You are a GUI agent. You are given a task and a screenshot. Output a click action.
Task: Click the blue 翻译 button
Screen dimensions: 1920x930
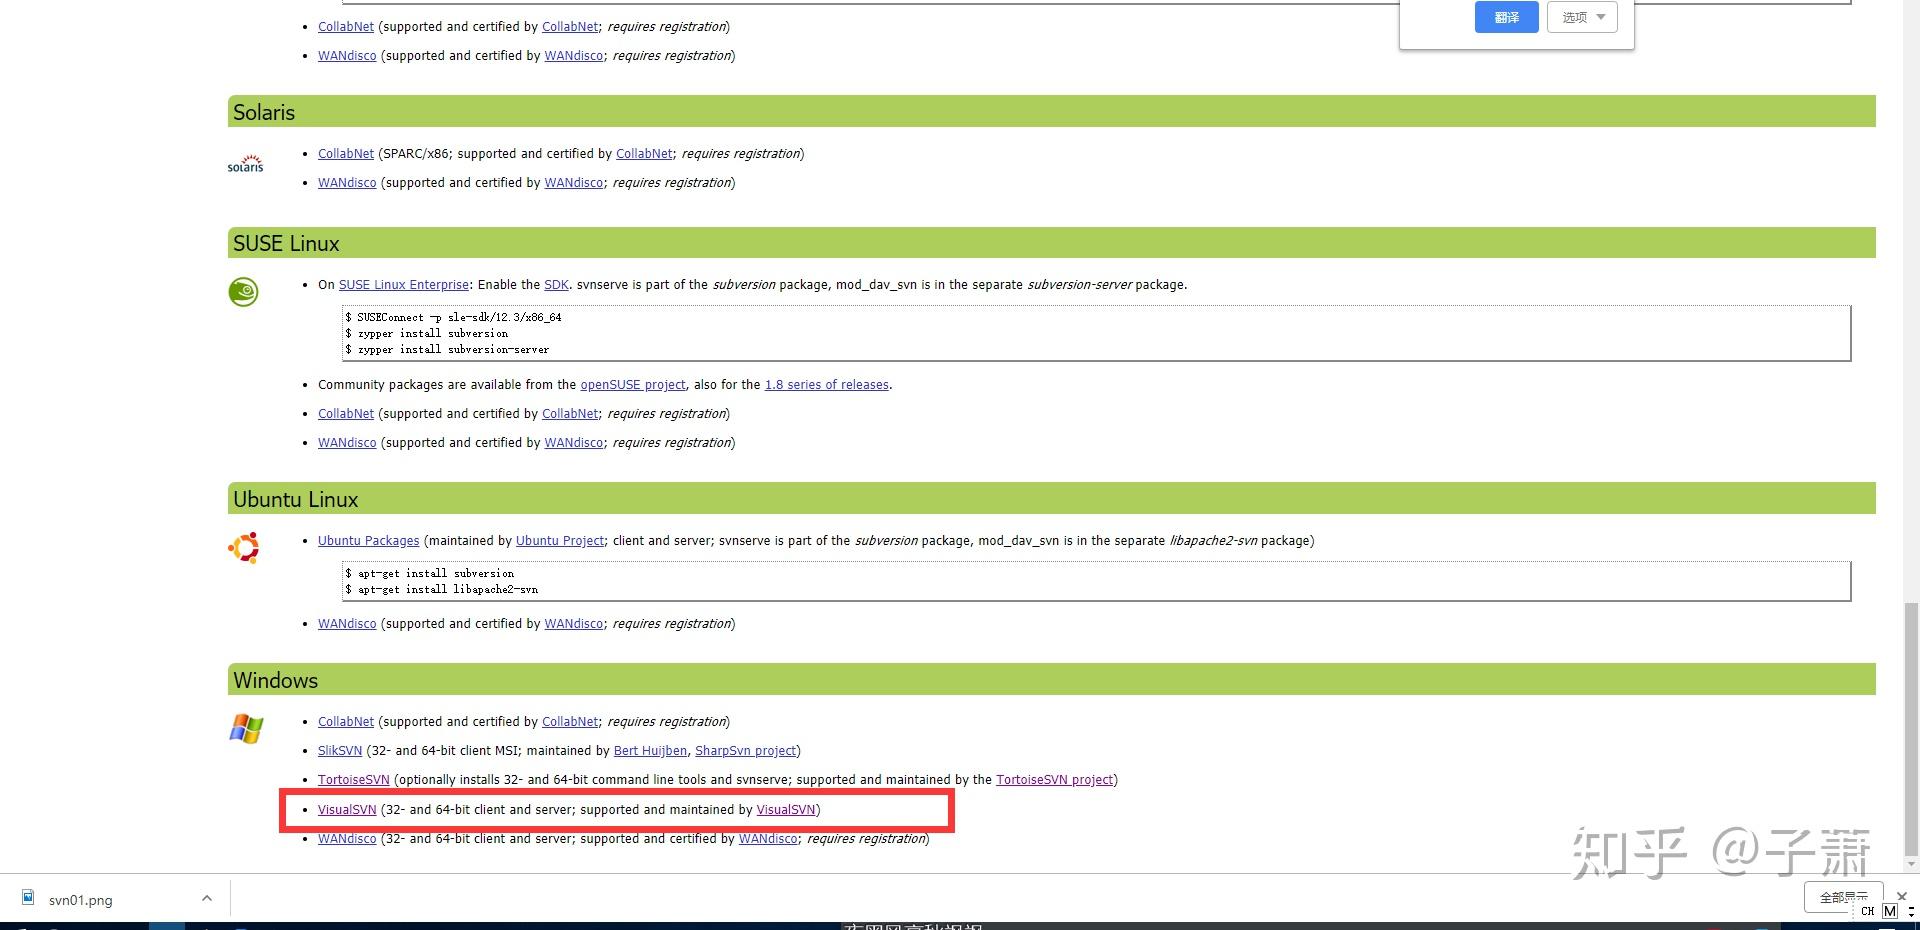point(1506,17)
